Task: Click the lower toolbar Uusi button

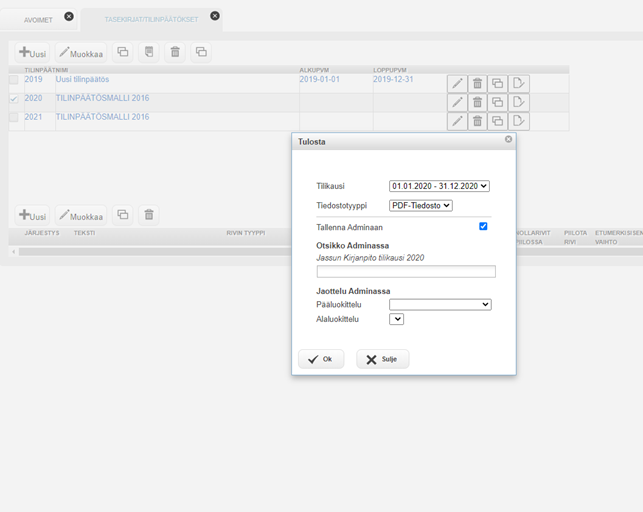Action: click(x=32, y=216)
